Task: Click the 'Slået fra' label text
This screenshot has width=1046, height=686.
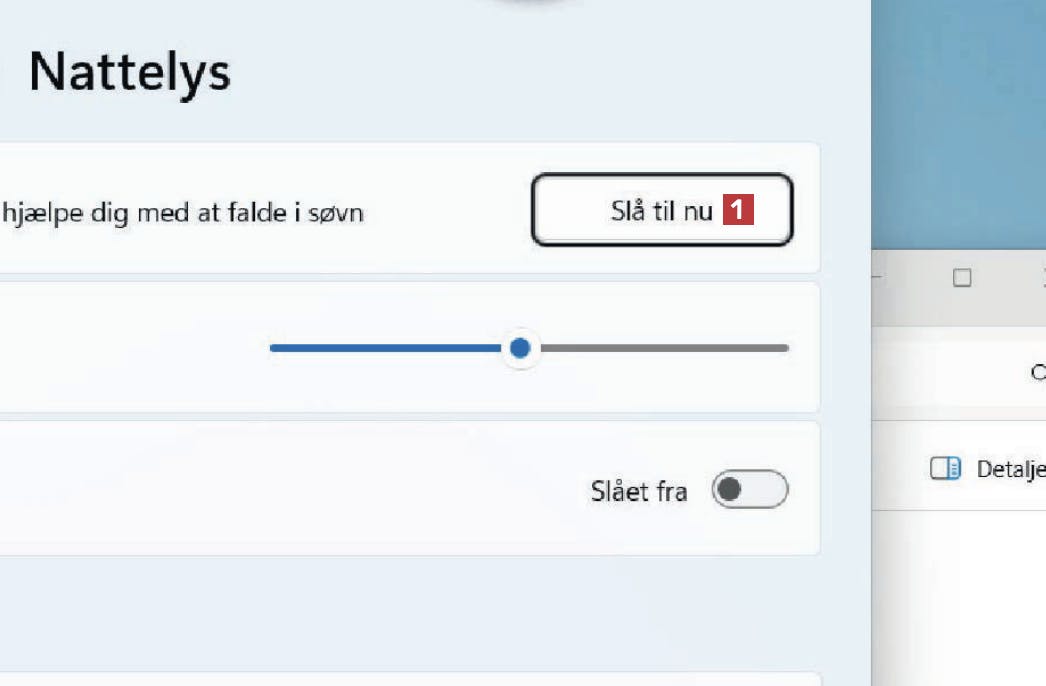Action: 638,491
